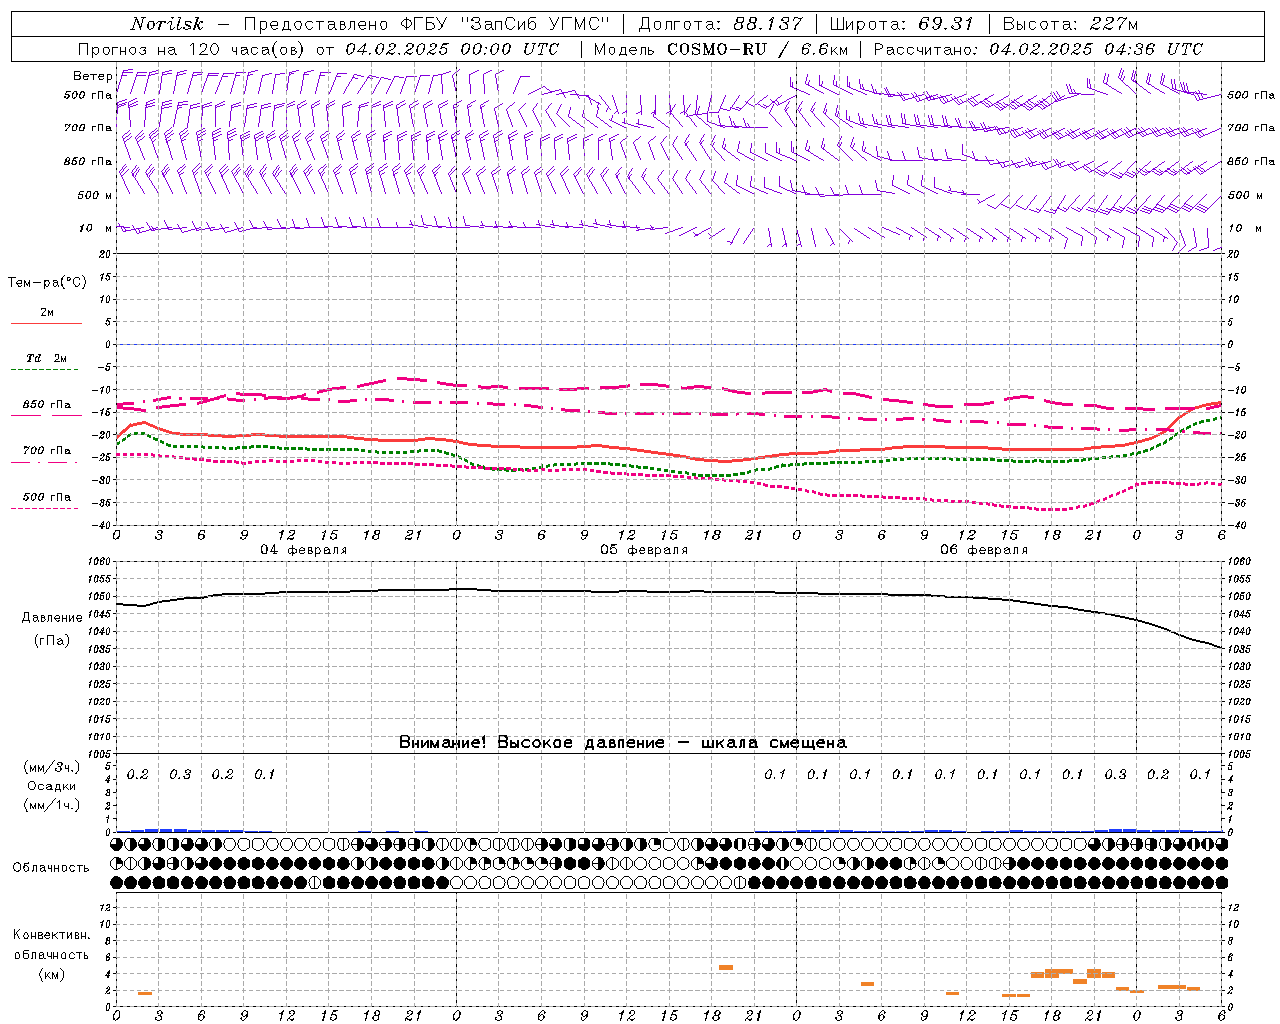Click the '(мм/3ч.)' precipitation unit label
This screenshot has width=1280, height=1024.
click(x=52, y=767)
